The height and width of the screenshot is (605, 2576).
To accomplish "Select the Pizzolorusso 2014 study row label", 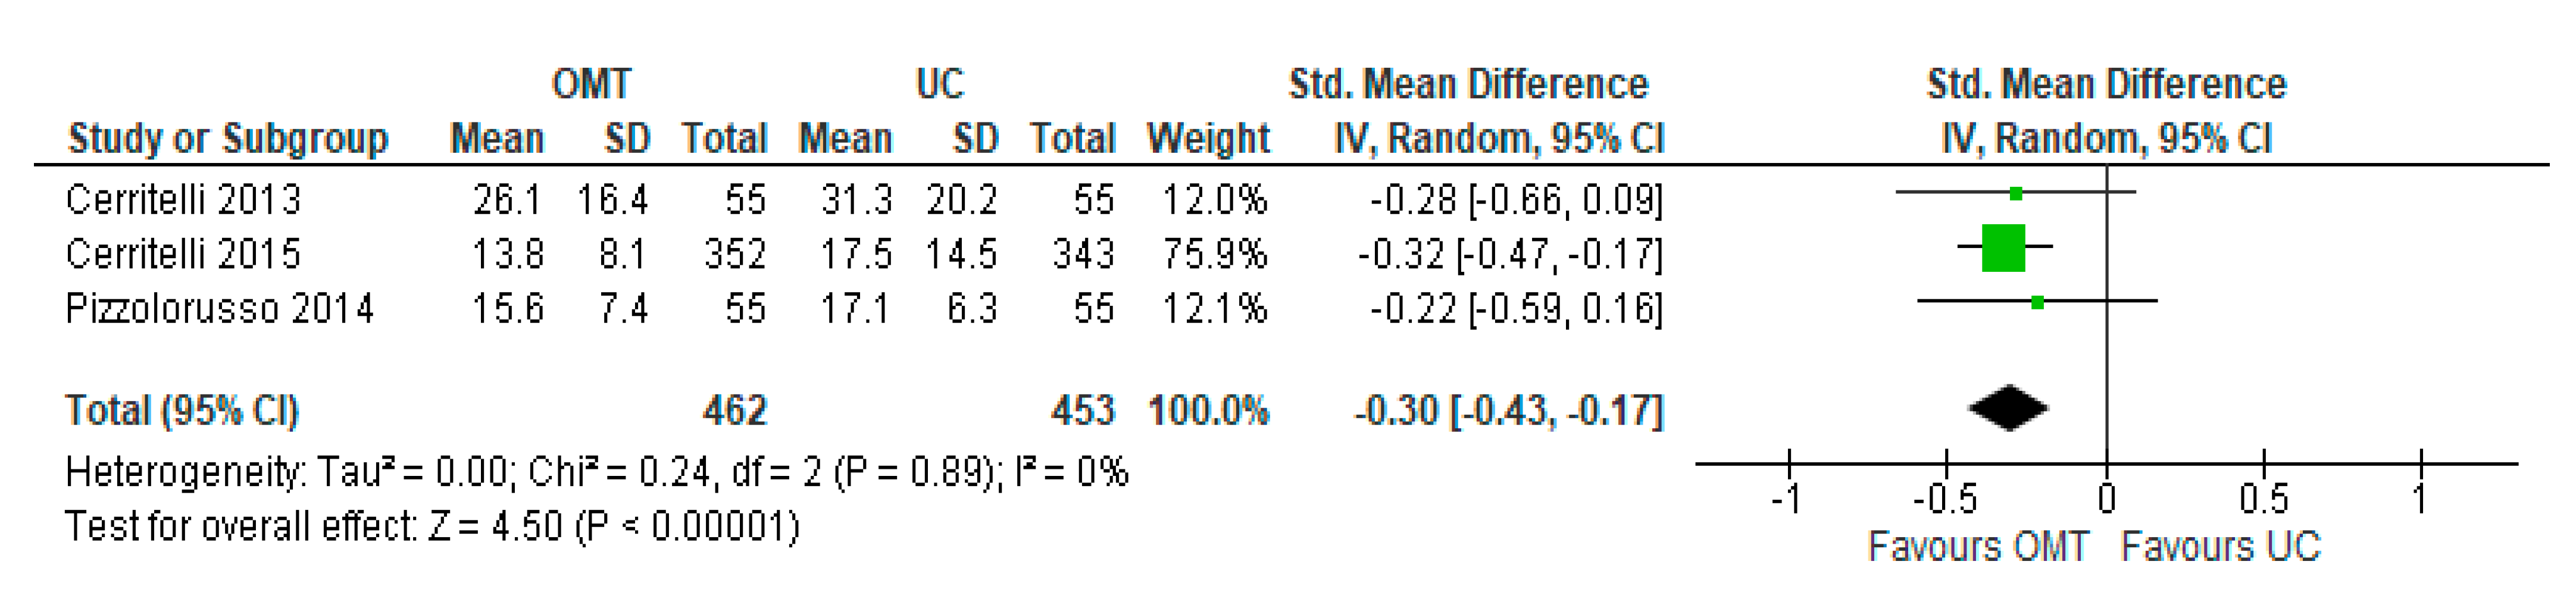I will pyautogui.click(x=219, y=308).
